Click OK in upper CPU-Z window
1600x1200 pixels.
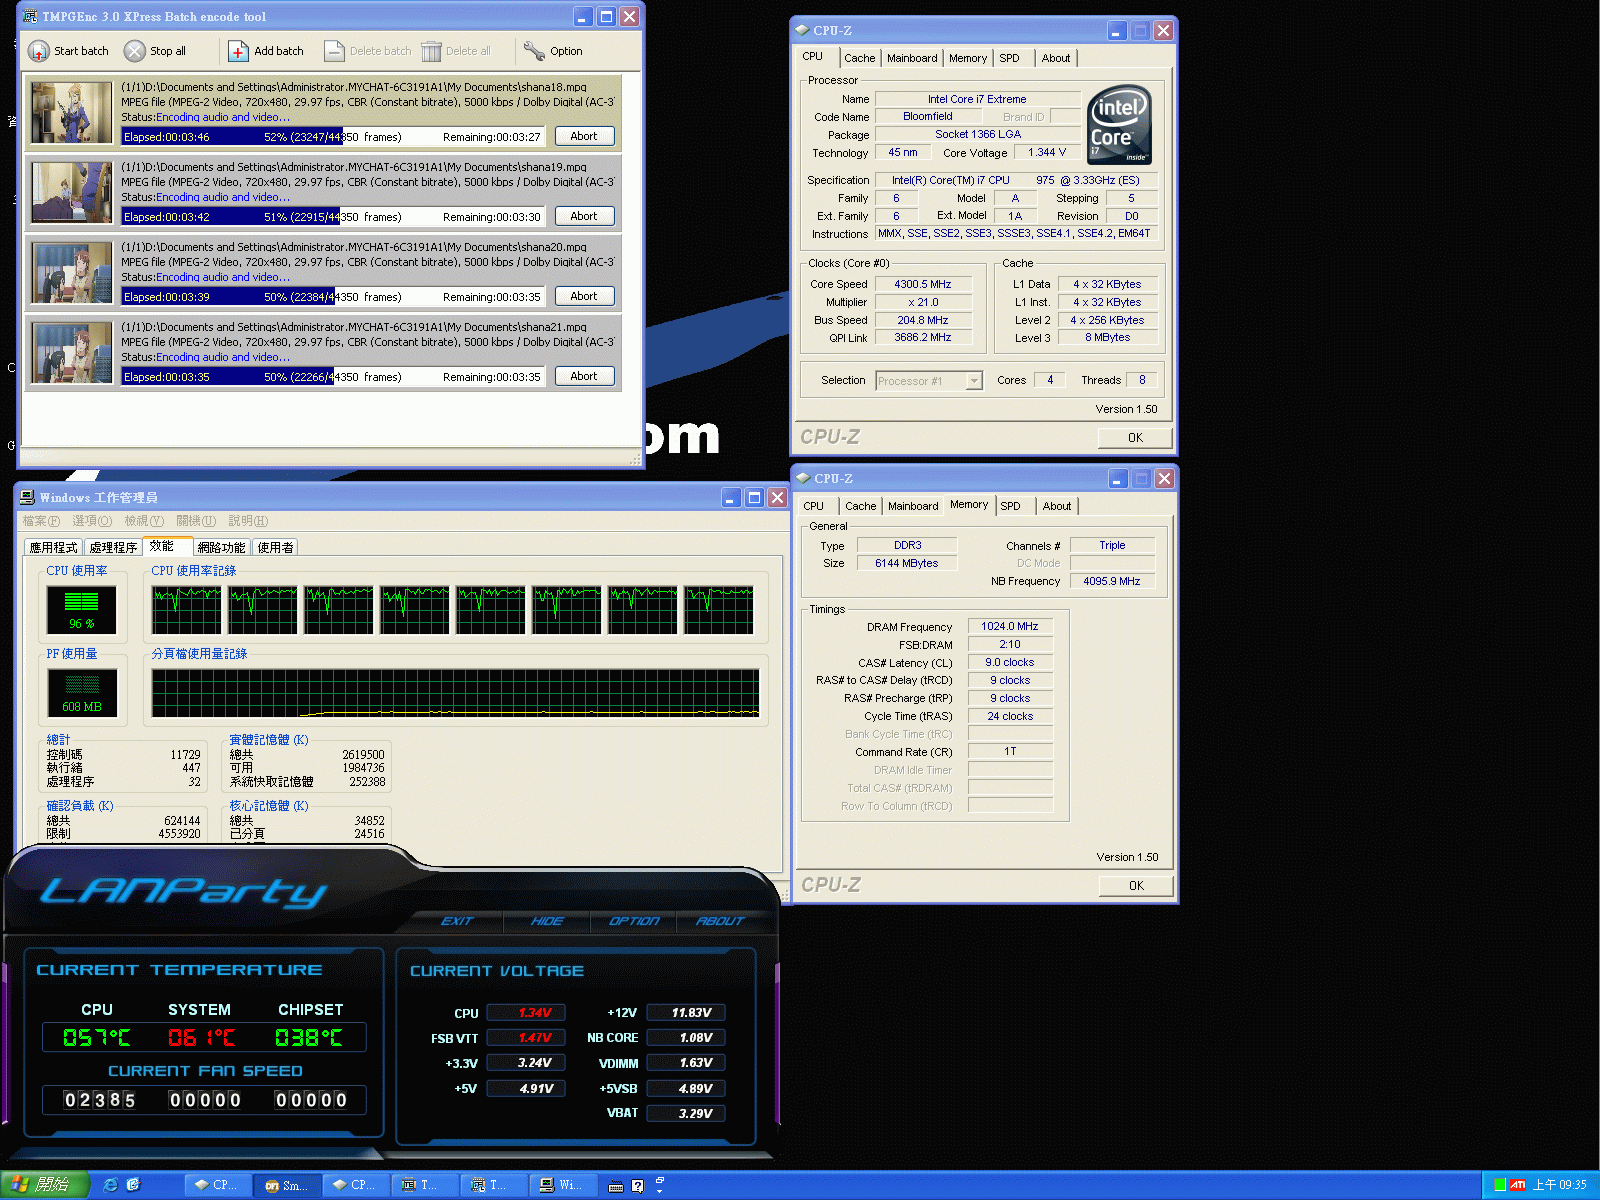coord(1135,437)
